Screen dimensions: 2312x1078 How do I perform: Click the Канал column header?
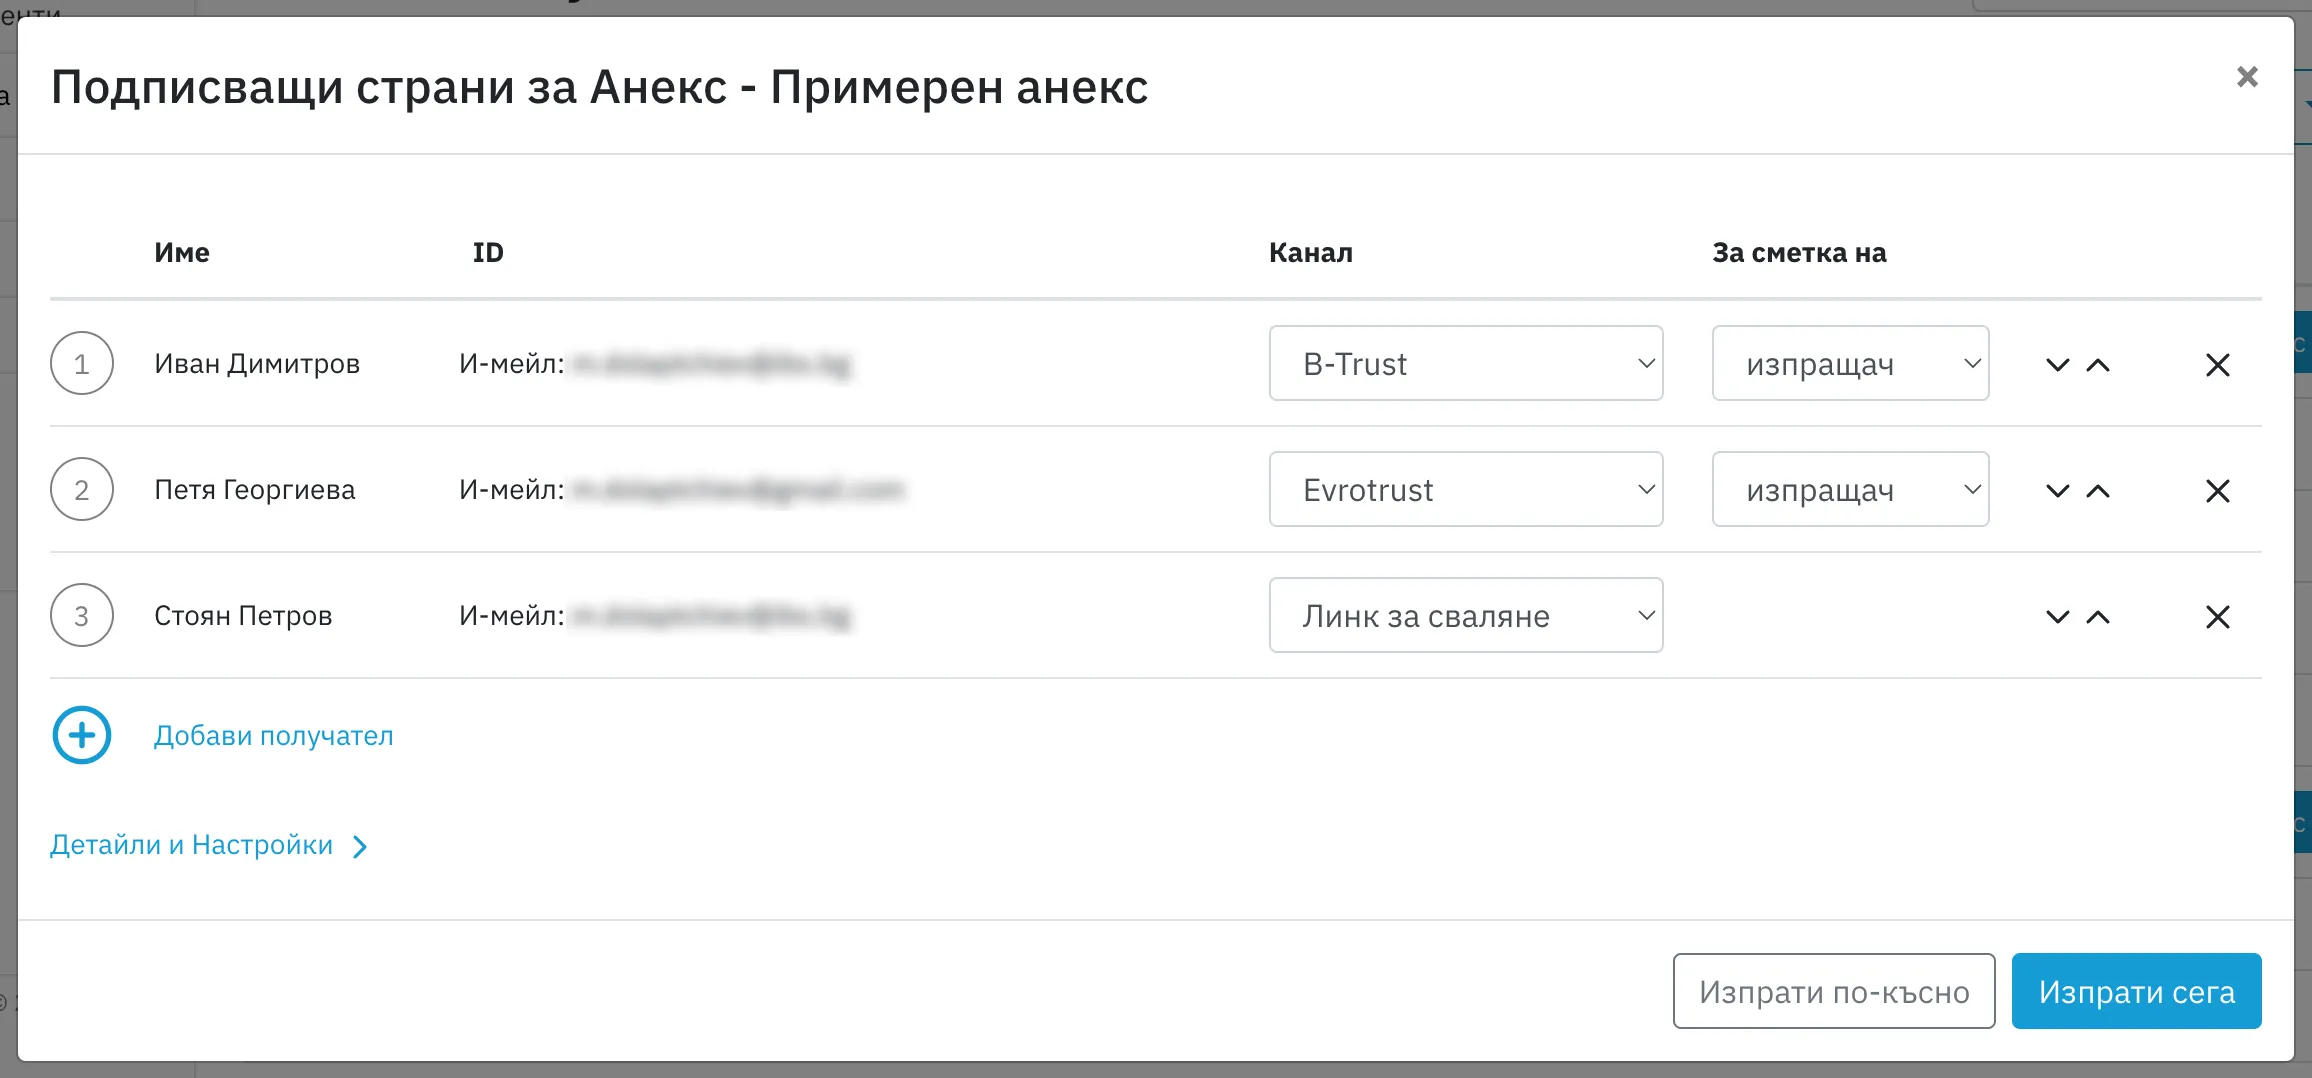[x=1311, y=253]
